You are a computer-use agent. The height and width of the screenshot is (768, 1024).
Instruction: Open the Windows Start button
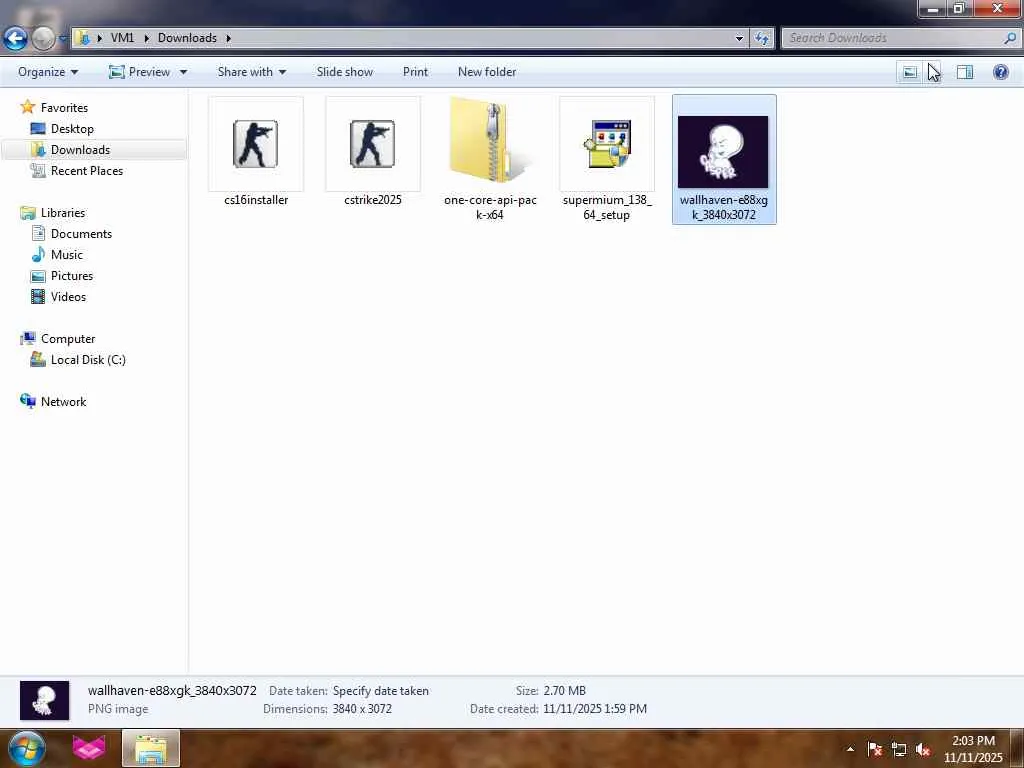27,748
